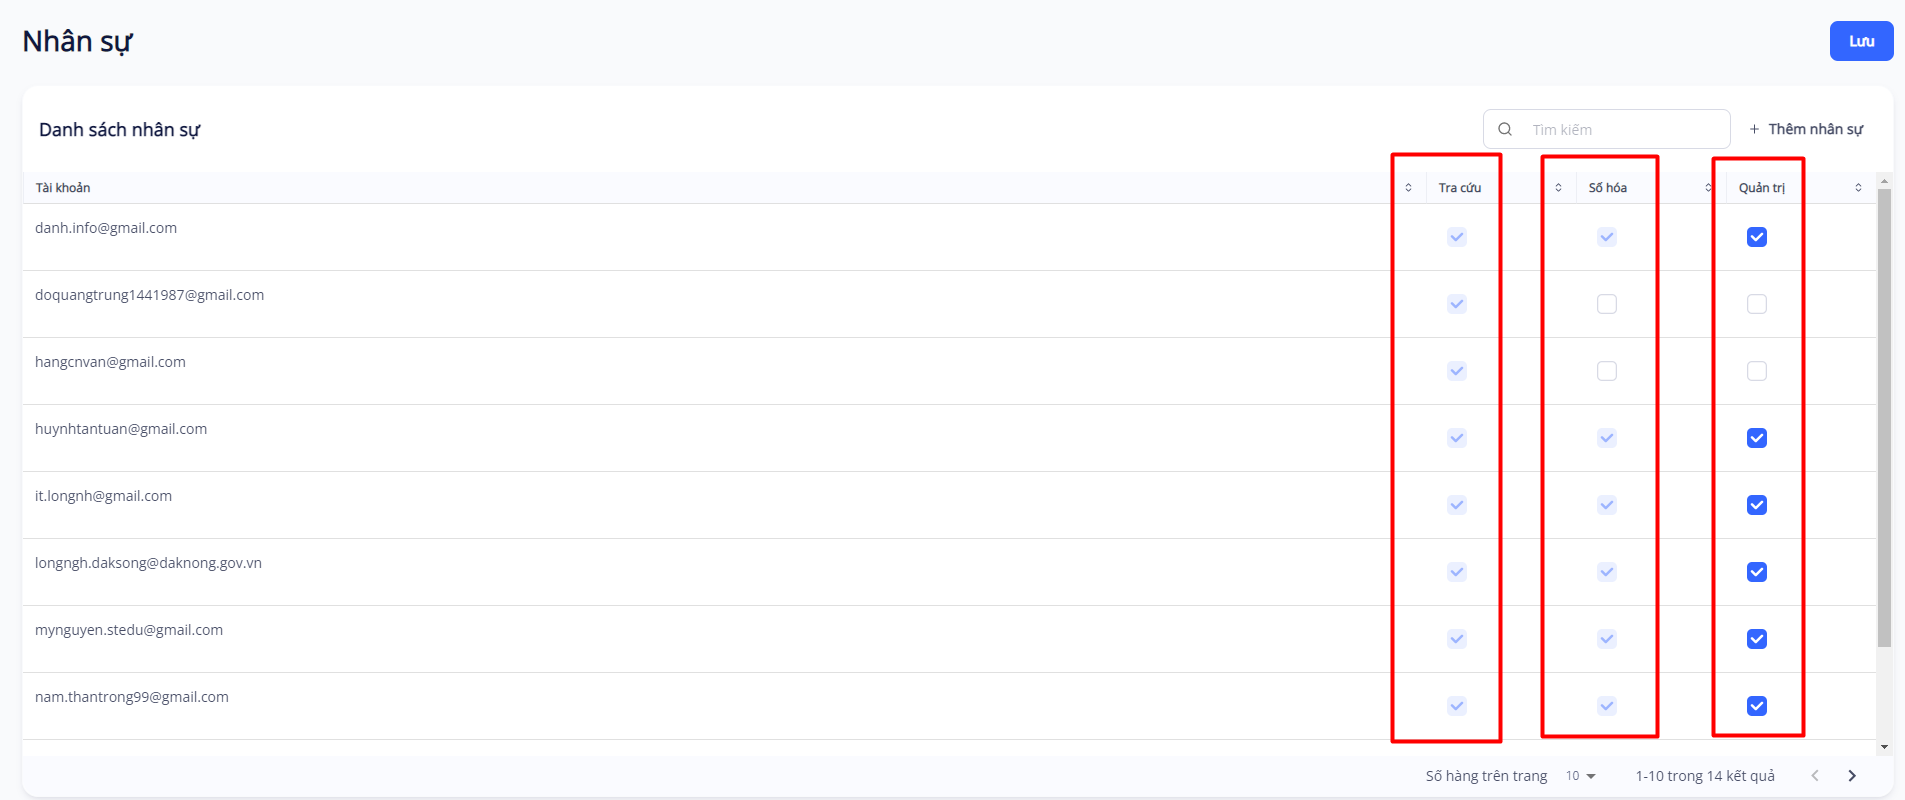Click the vertical scrollbar thumb
Image resolution: width=1905 pixels, height=800 pixels.
1884,418
